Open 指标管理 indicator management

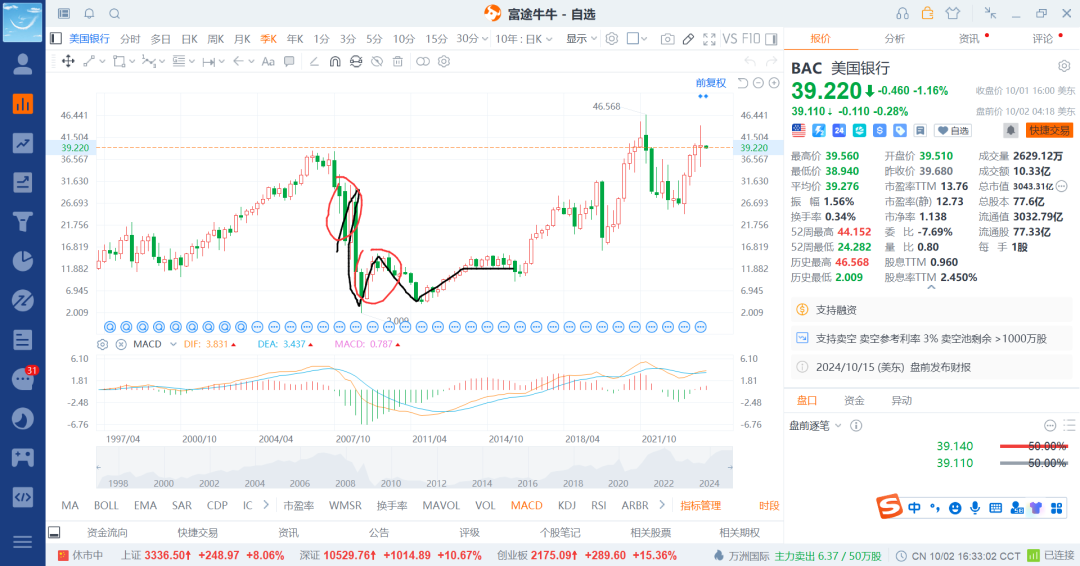(x=700, y=505)
